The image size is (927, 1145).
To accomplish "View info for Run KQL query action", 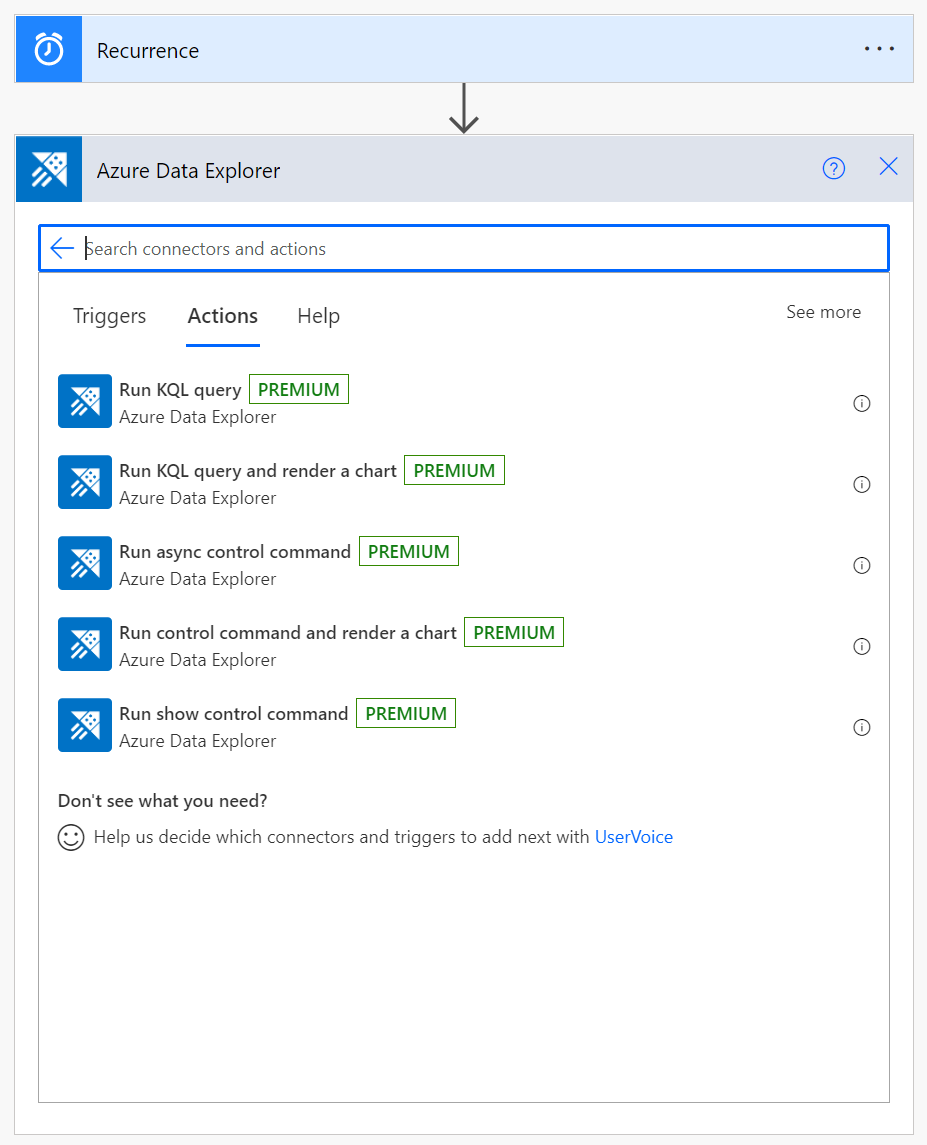I will tap(861, 403).
